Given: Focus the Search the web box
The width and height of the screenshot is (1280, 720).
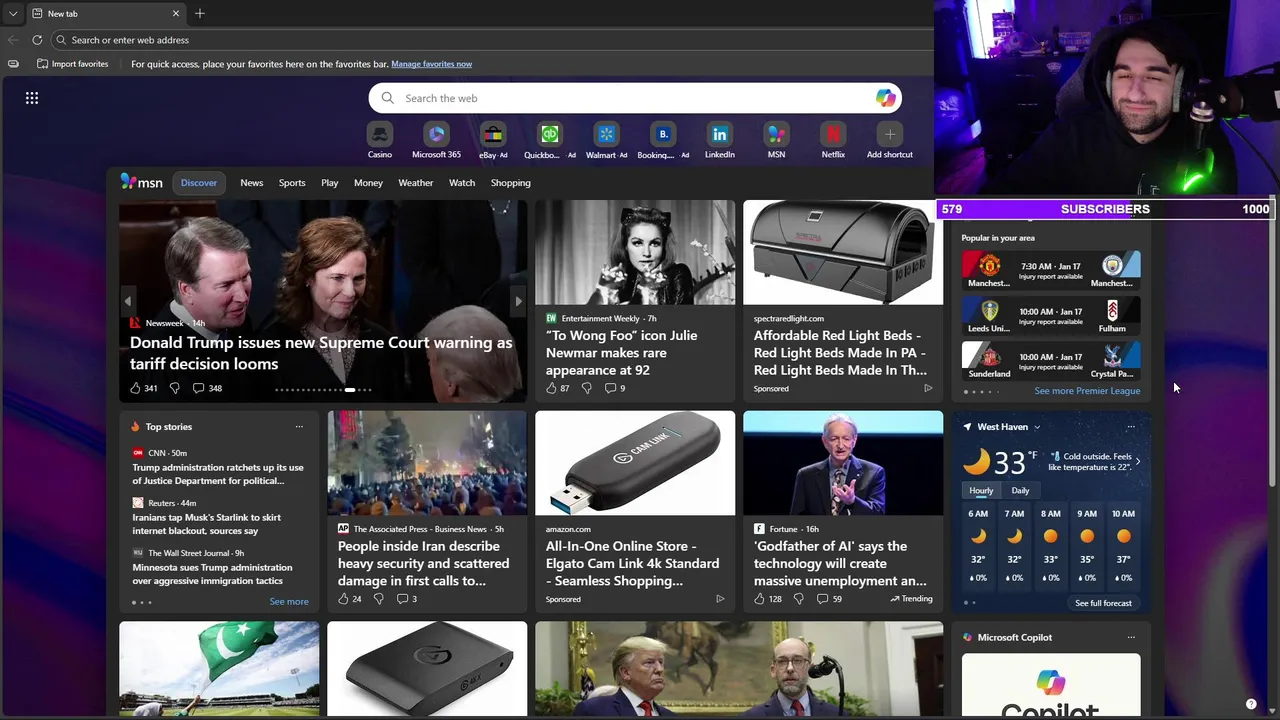Looking at the screenshot, I should [x=635, y=98].
